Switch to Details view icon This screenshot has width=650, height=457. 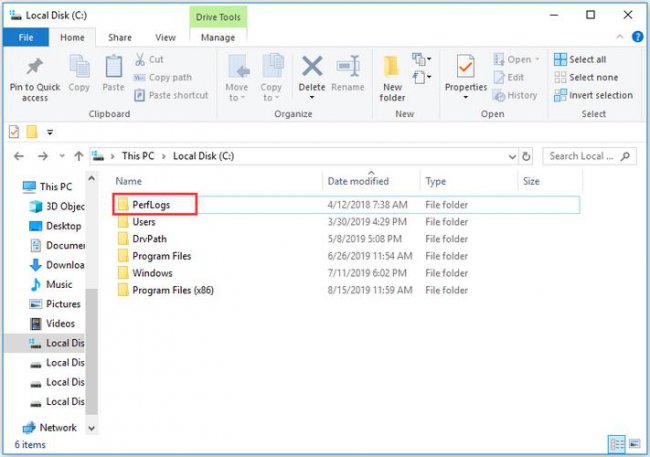coord(617,445)
